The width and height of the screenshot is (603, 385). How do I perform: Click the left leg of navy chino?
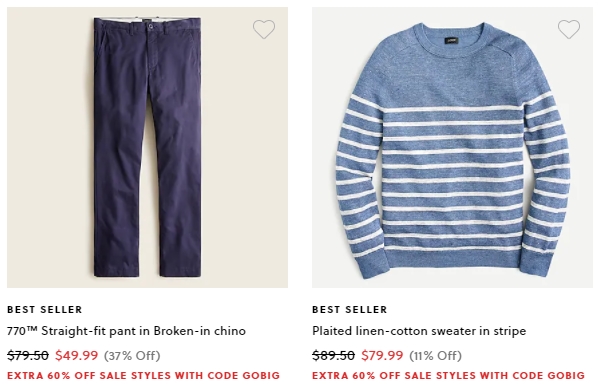click(117, 173)
